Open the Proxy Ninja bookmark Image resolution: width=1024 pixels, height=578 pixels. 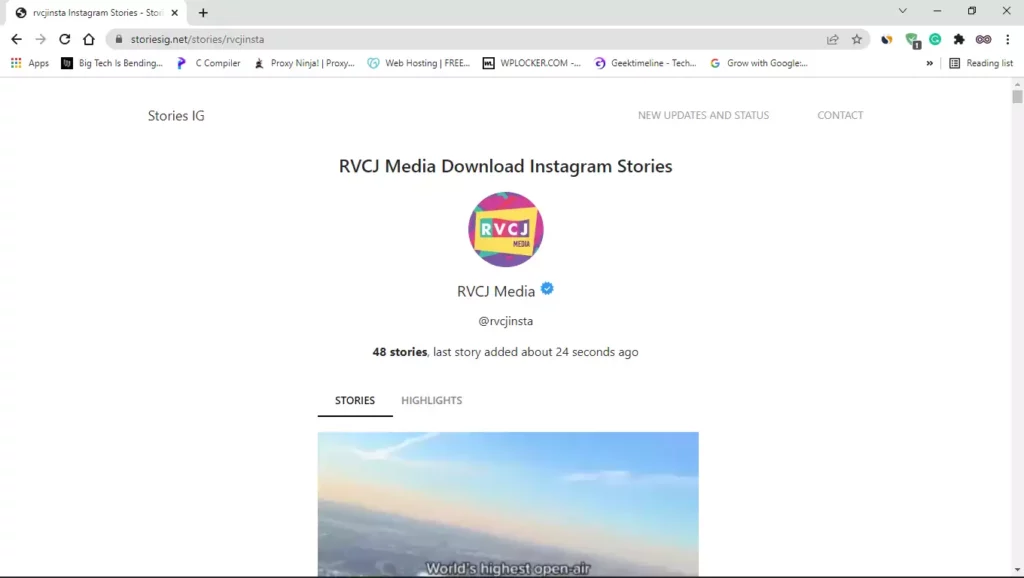pyautogui.click(x=304, y=63)
